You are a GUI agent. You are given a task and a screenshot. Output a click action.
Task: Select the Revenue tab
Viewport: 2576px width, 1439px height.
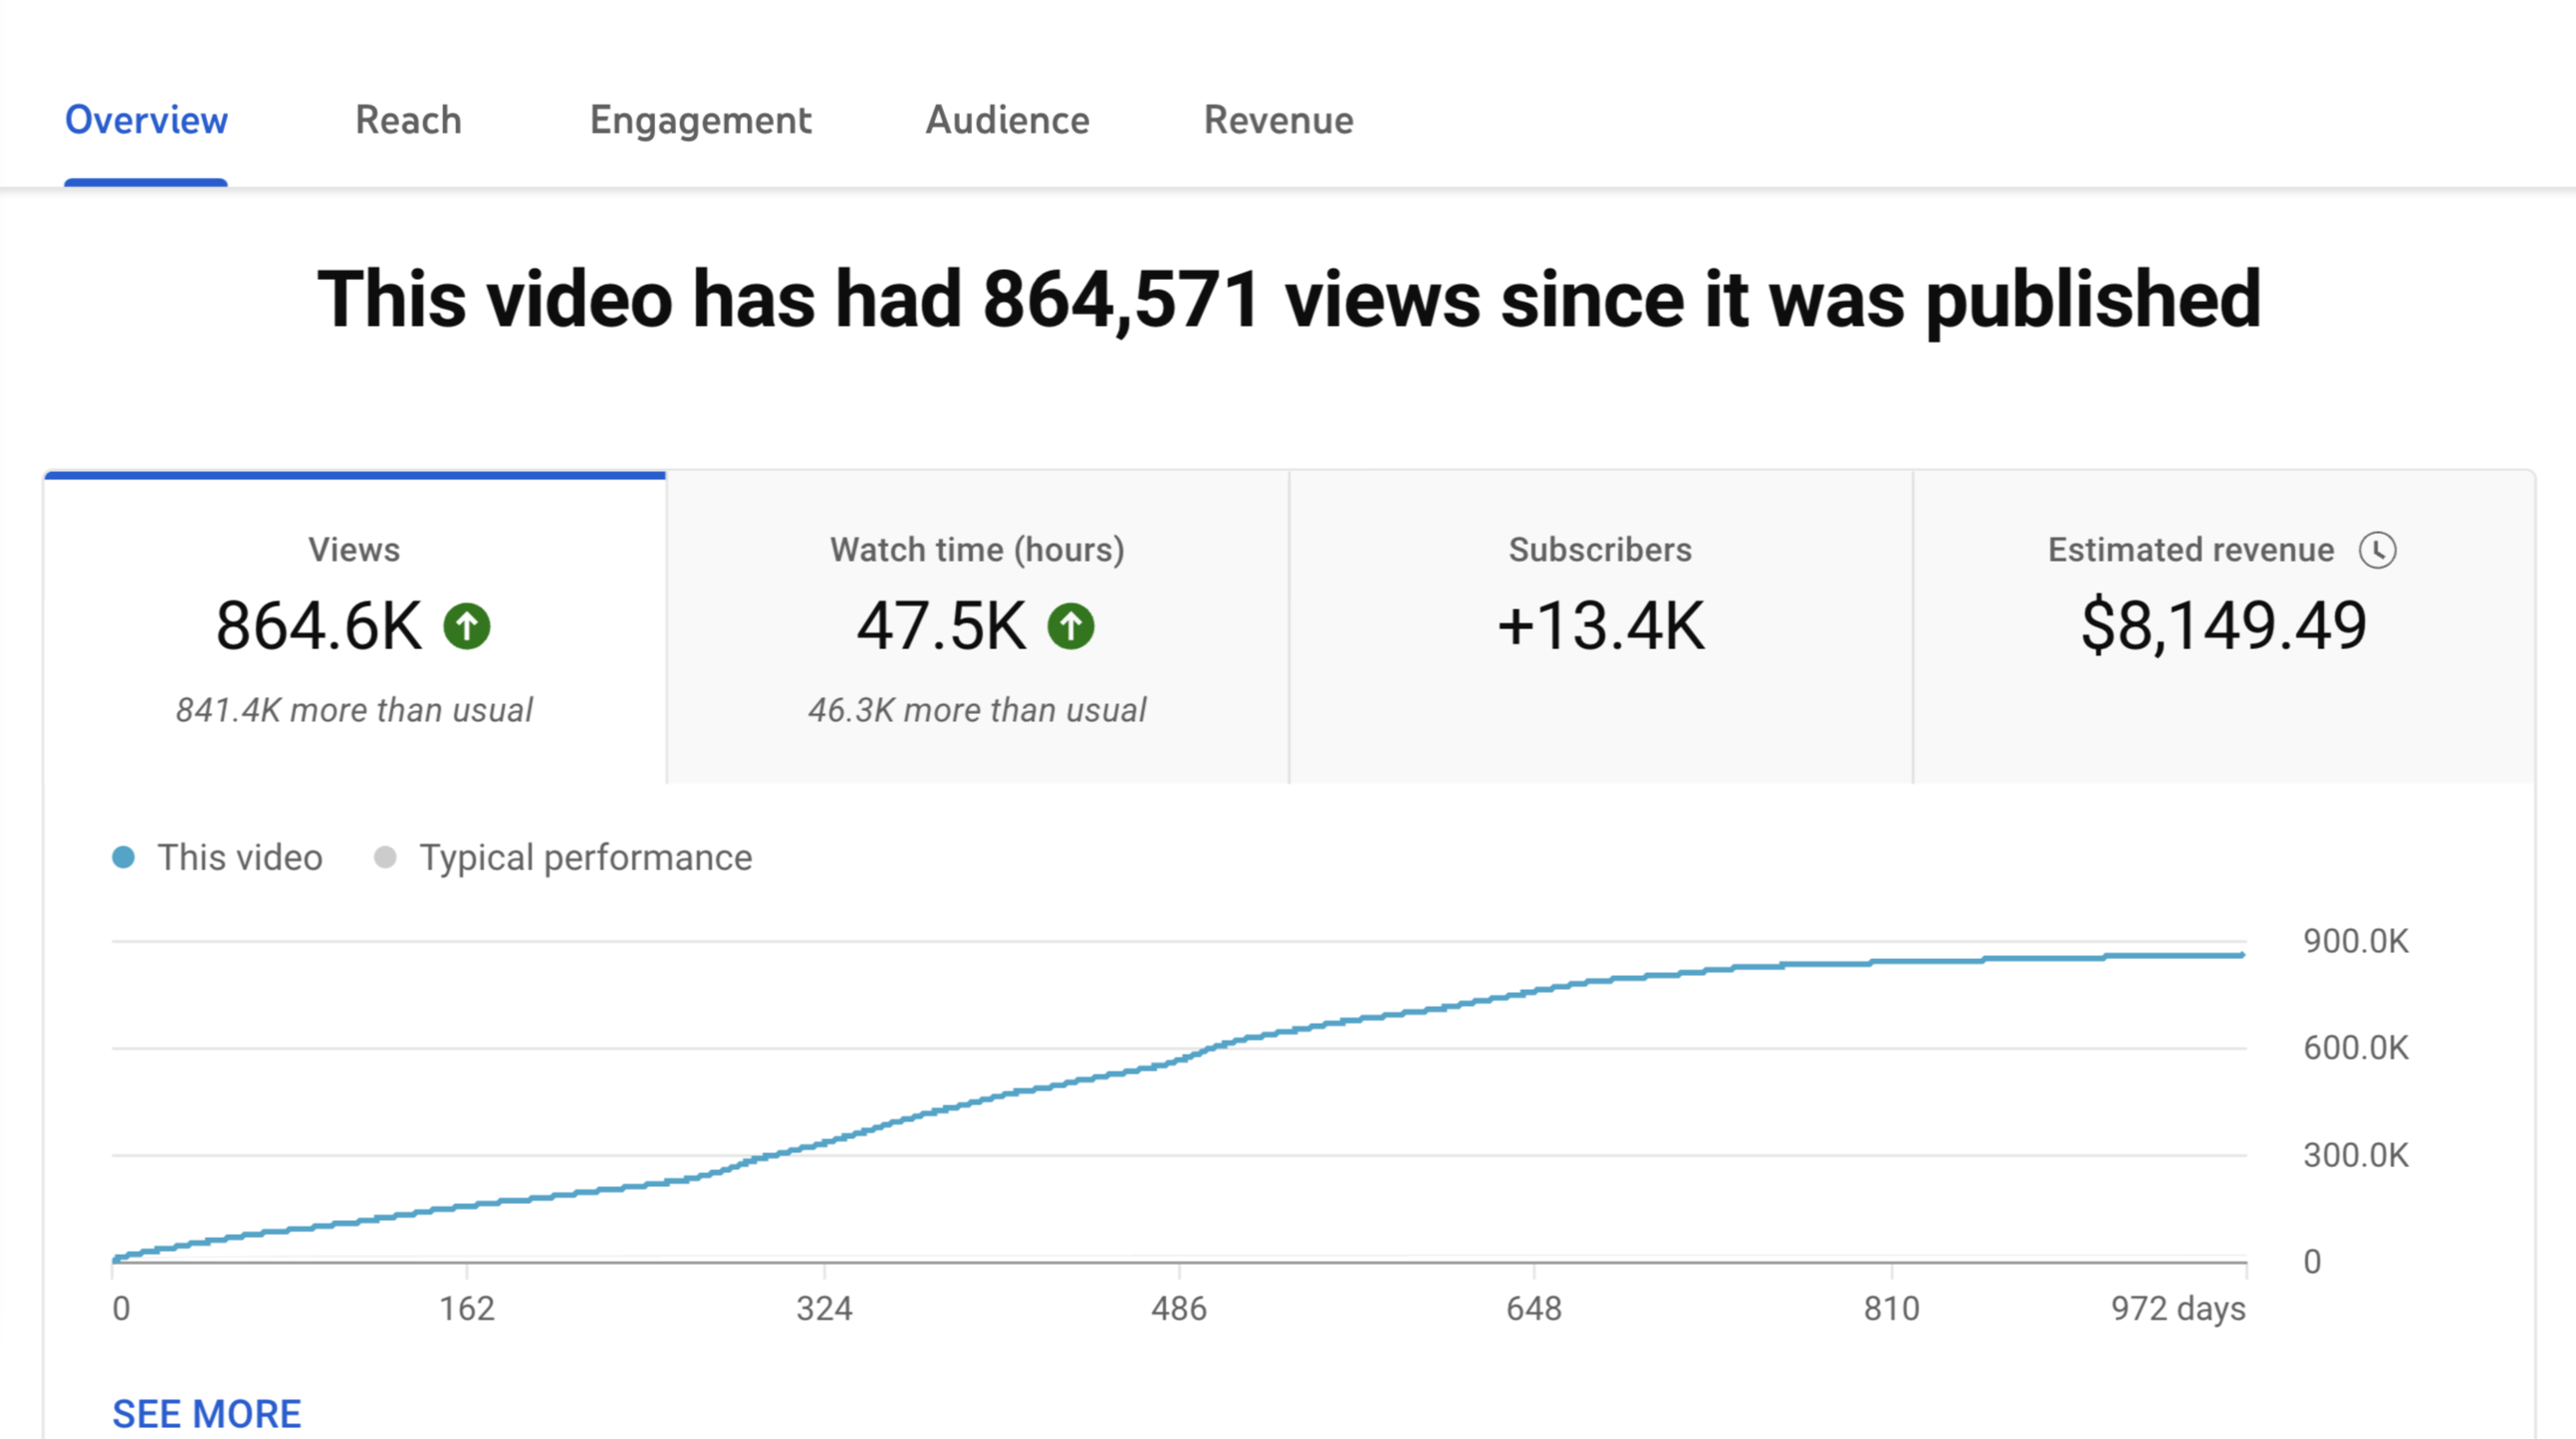pos(1278,120)
